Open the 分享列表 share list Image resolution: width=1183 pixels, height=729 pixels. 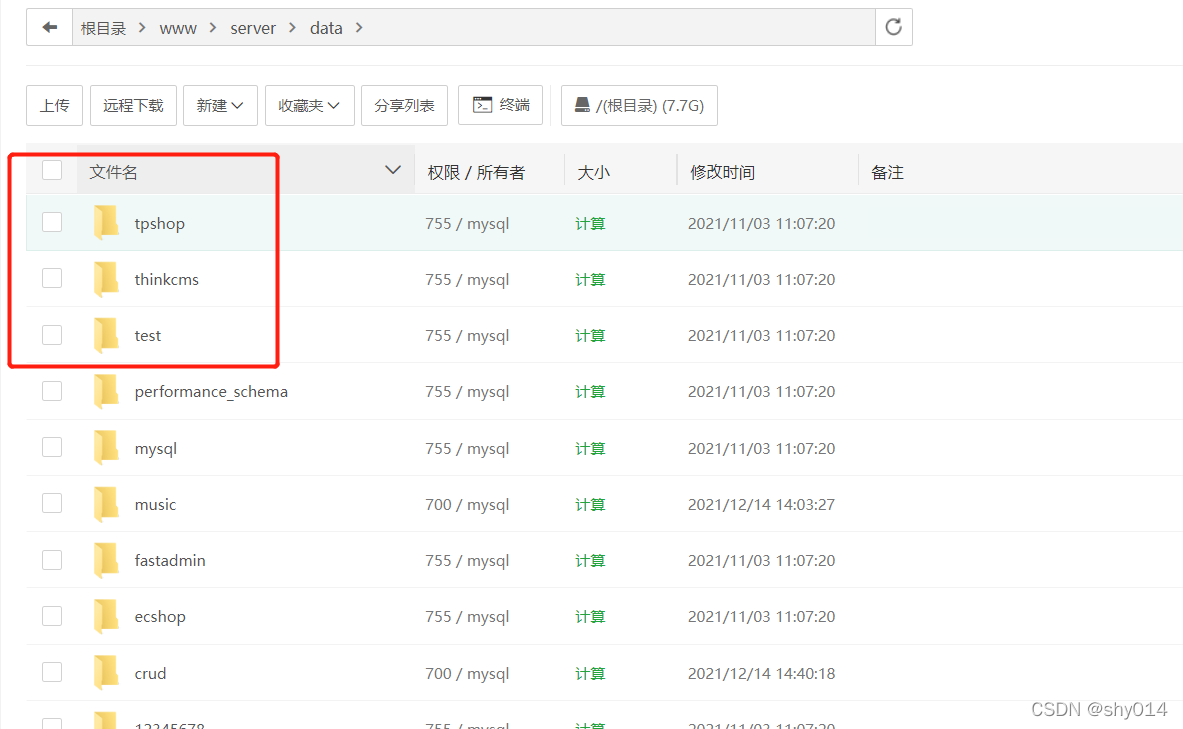coord(404,105)
